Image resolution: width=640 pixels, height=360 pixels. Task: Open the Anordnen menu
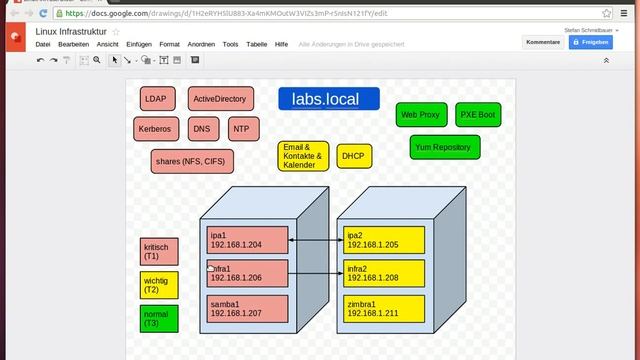[x=201, y=44]
